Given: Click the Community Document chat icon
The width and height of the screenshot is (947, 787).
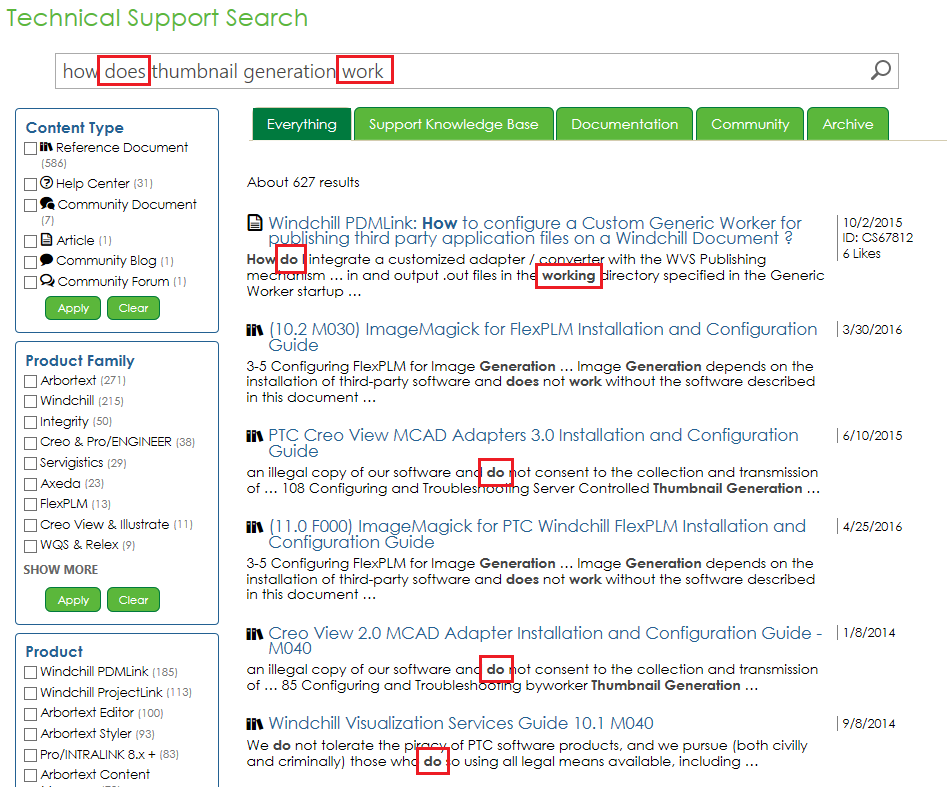Looking at the screenshot, I should pos(47,204).
